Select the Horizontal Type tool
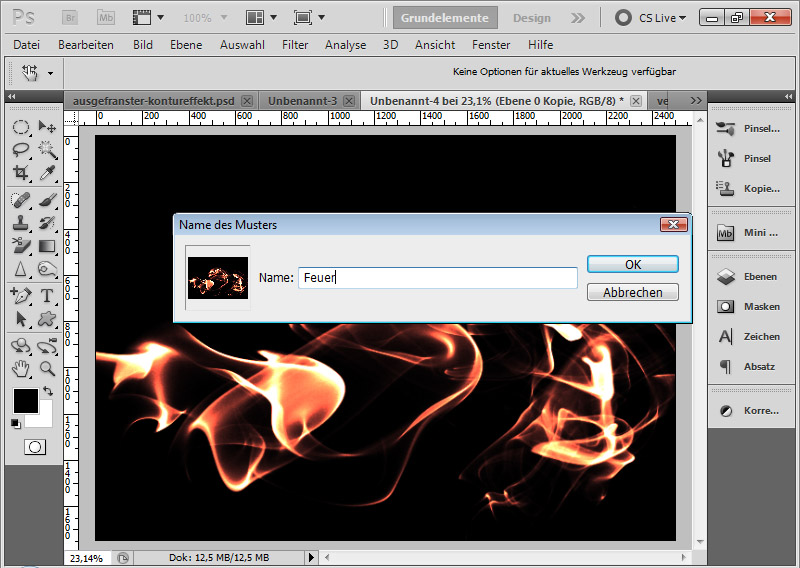Image resolution: width=800 pixels, height=568 pixels. (x=46, y=296)
